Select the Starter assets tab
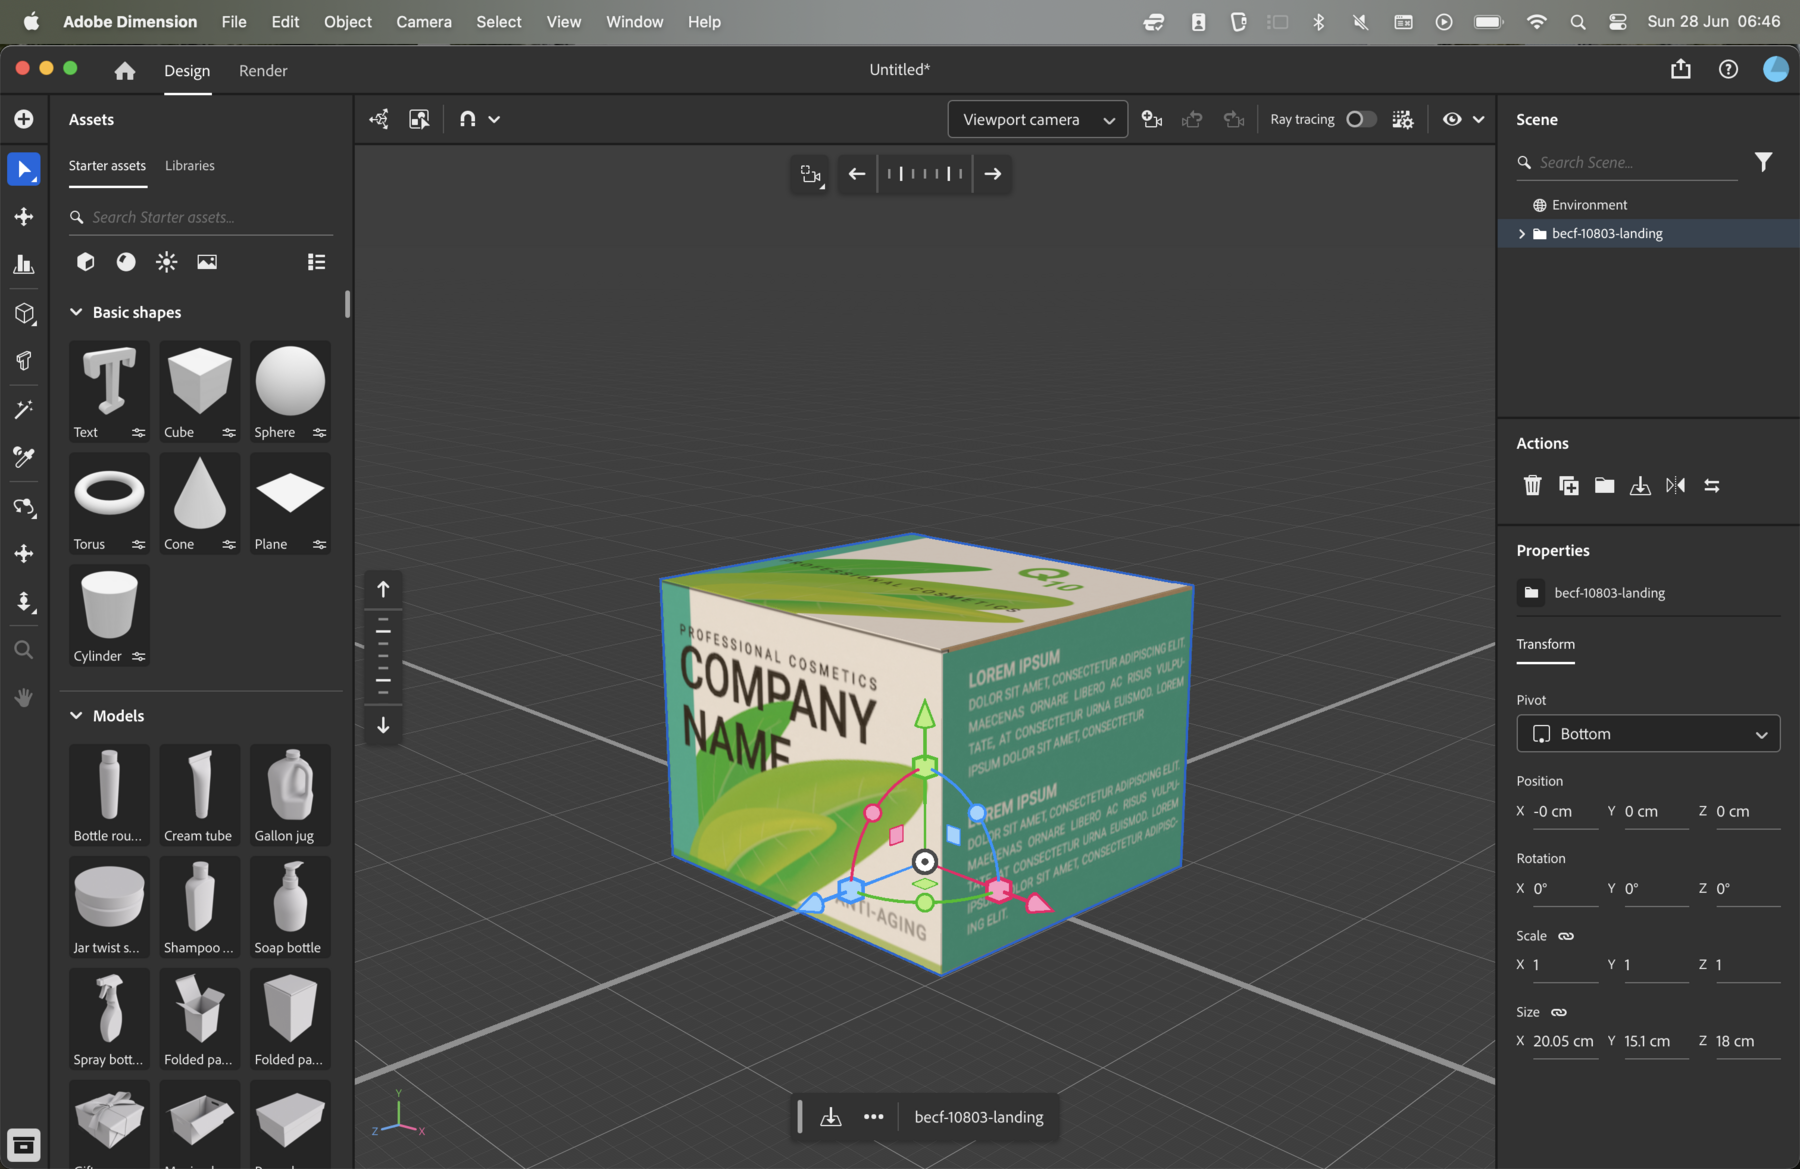Viewport: 1800px width, 1169px height. pos(107,165)
